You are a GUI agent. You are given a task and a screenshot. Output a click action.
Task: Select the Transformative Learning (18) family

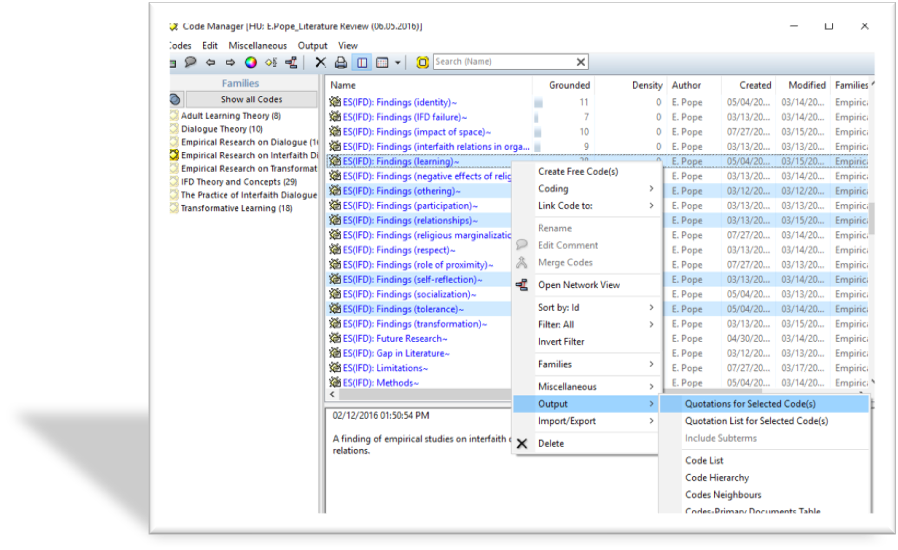(236, 208)
